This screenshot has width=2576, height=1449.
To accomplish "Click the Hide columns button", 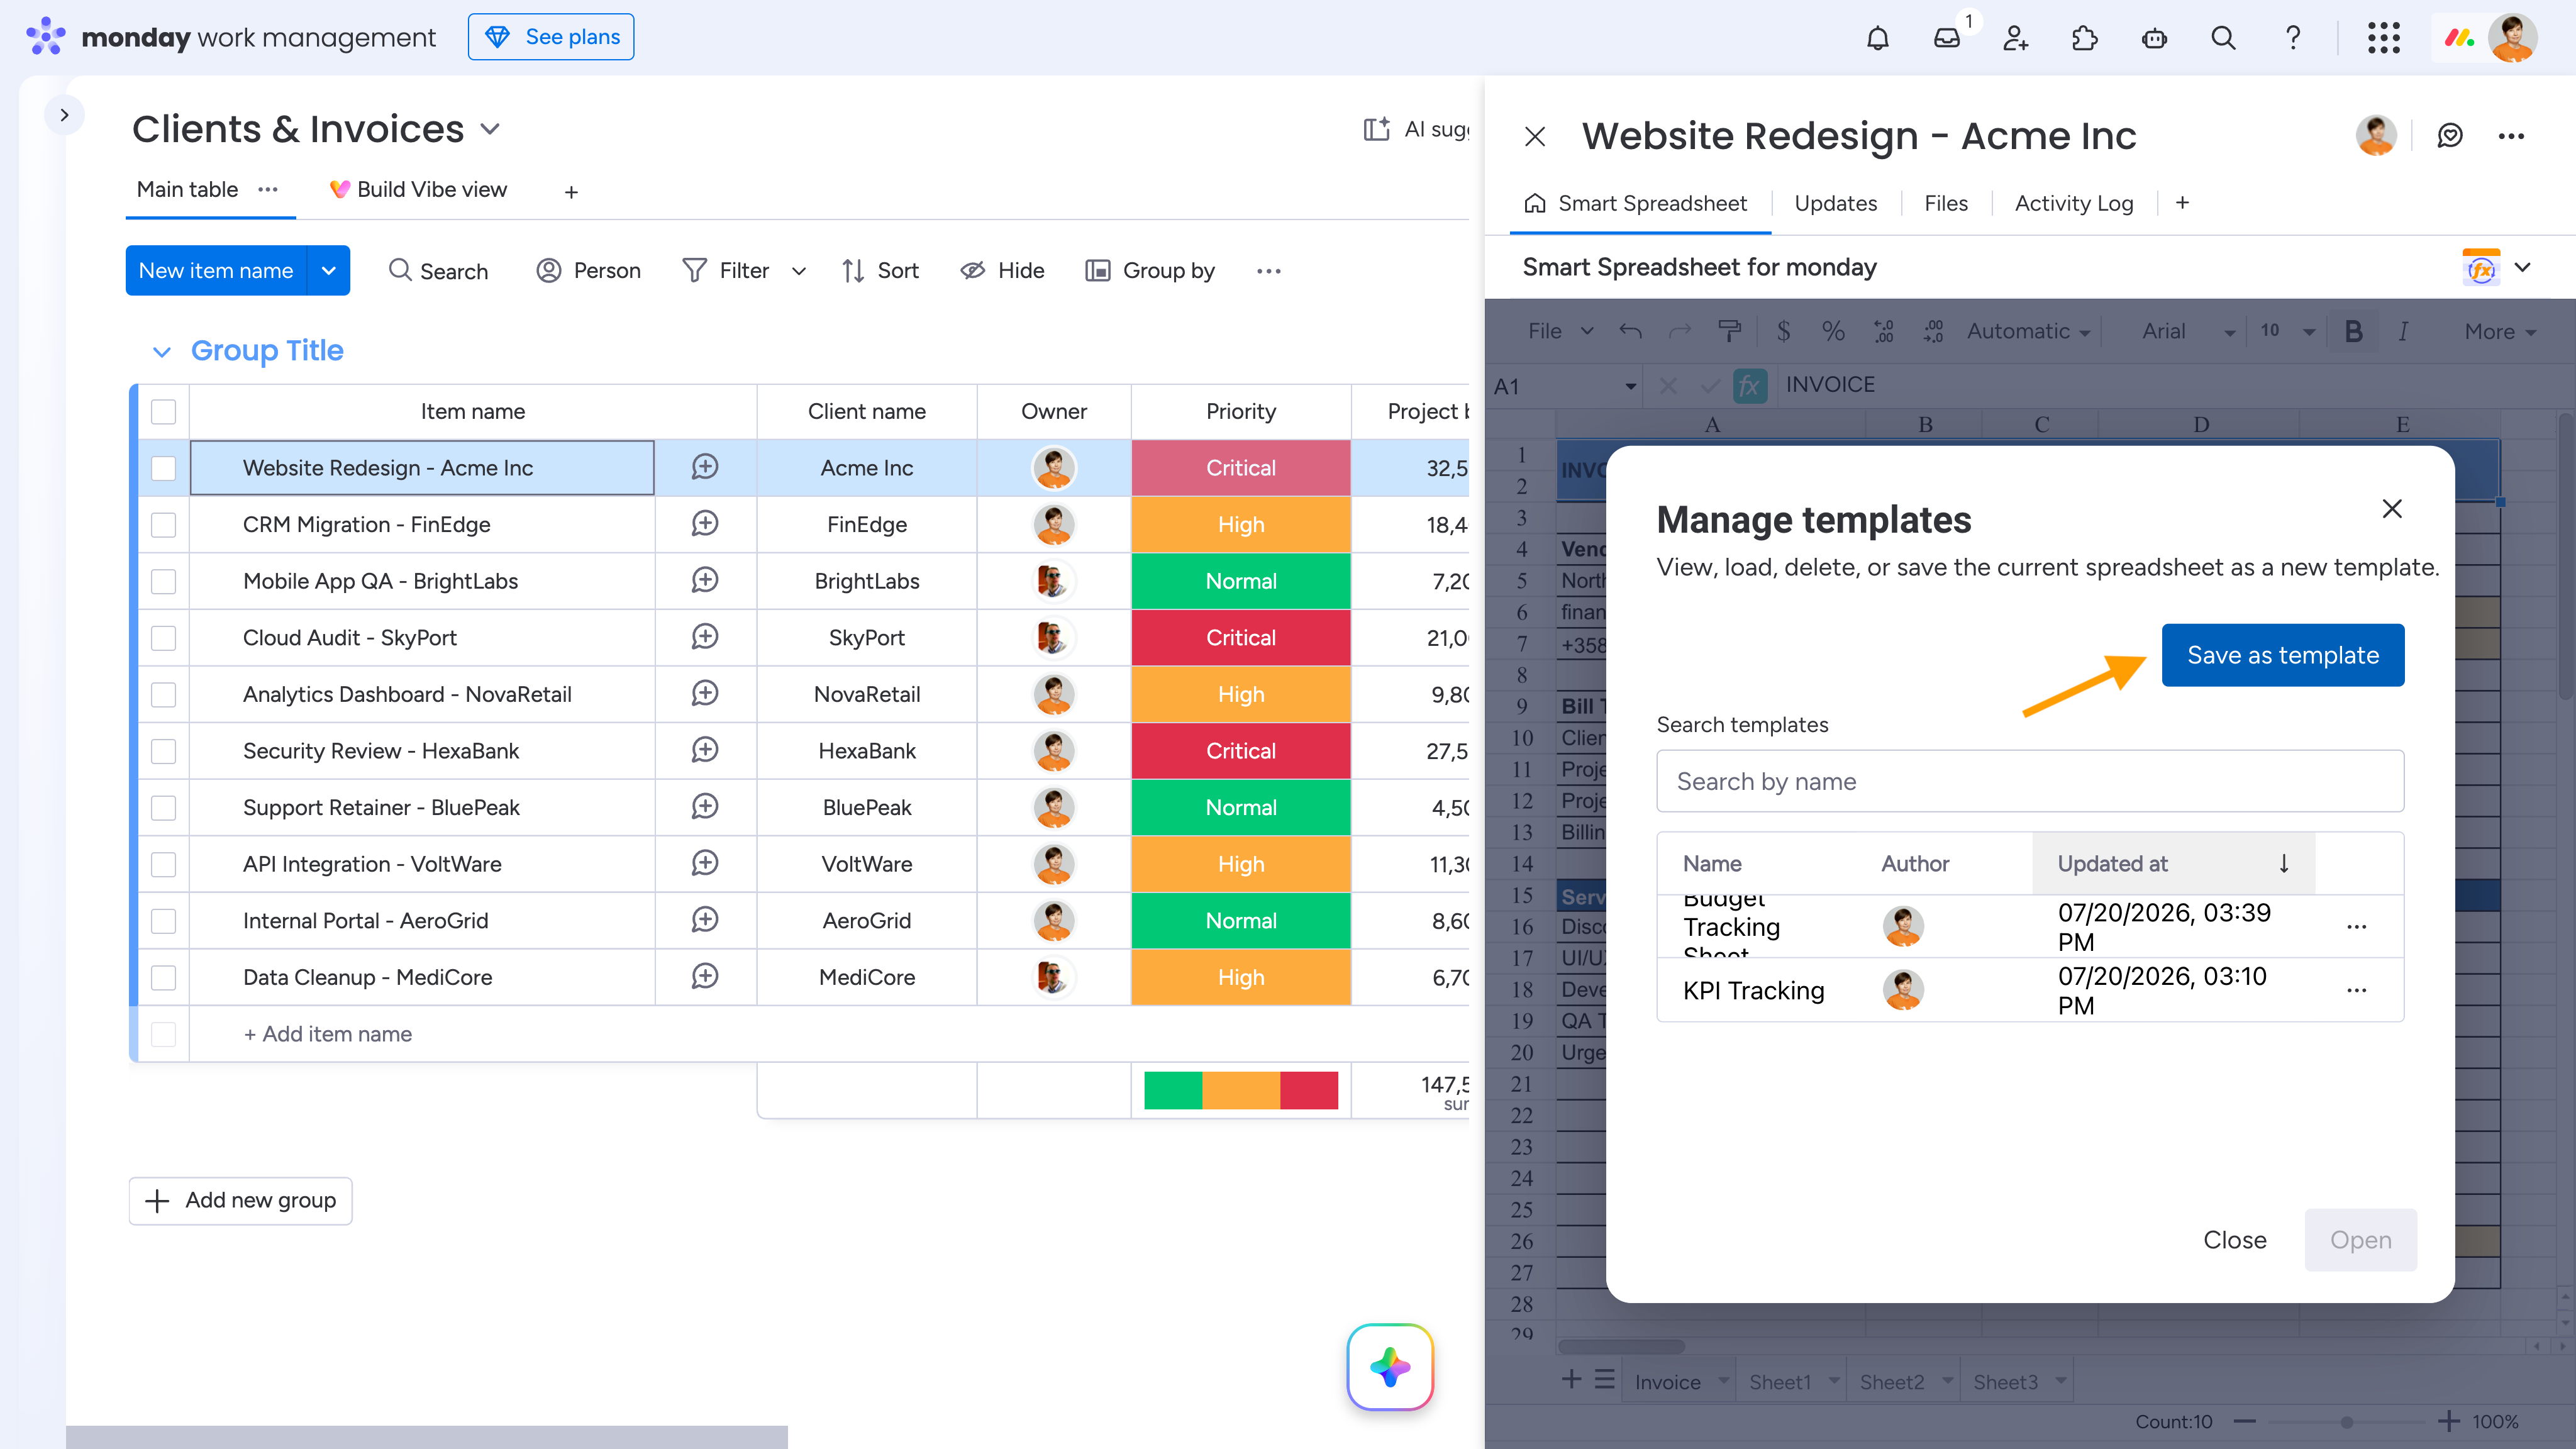I will click(1002, 271).
